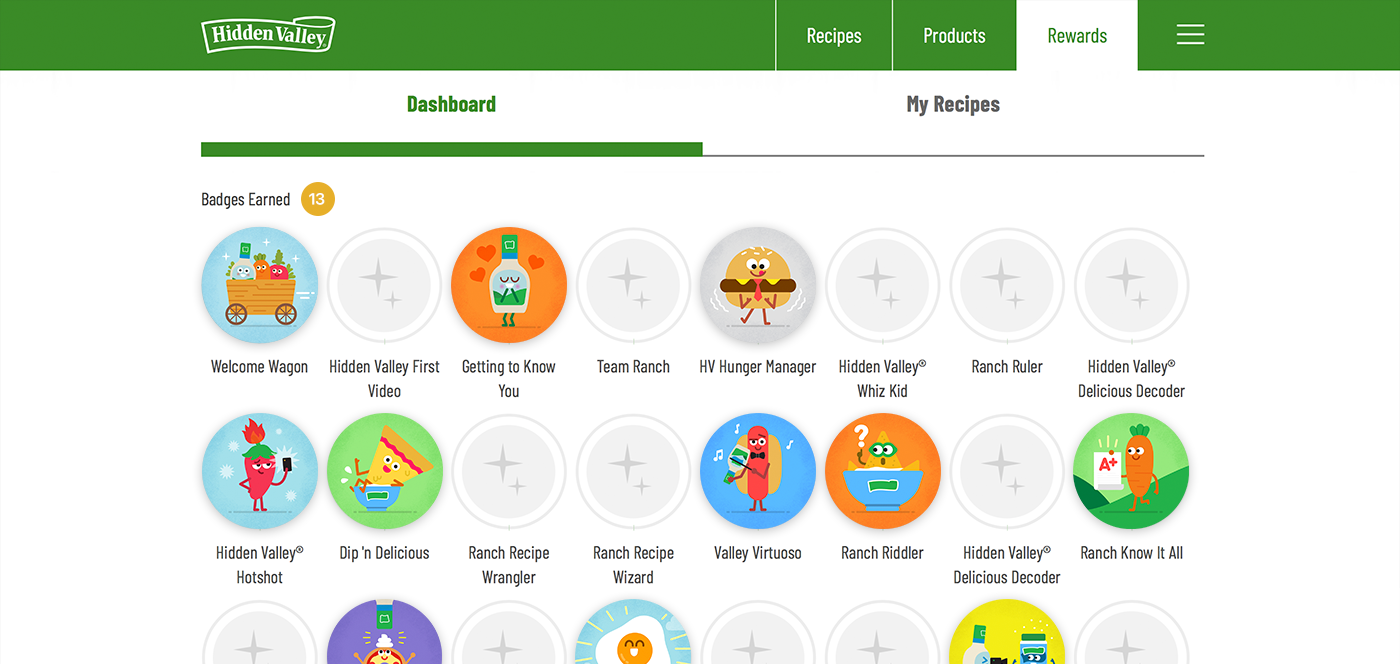1400x664 pixels.
Task: Select the locked Team Ranch badge
Action: coord(633,285)
